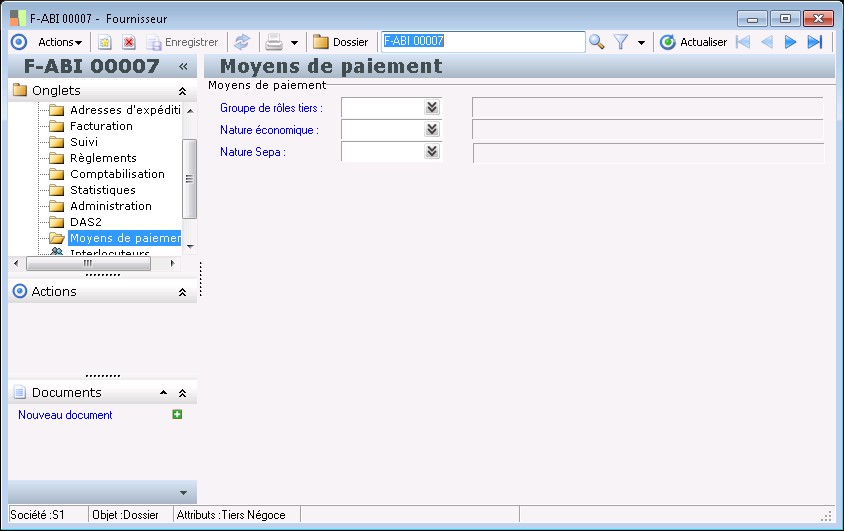Collapse the Onglets section
This screenshot has height=531, width=844.
tap(182, 91)
